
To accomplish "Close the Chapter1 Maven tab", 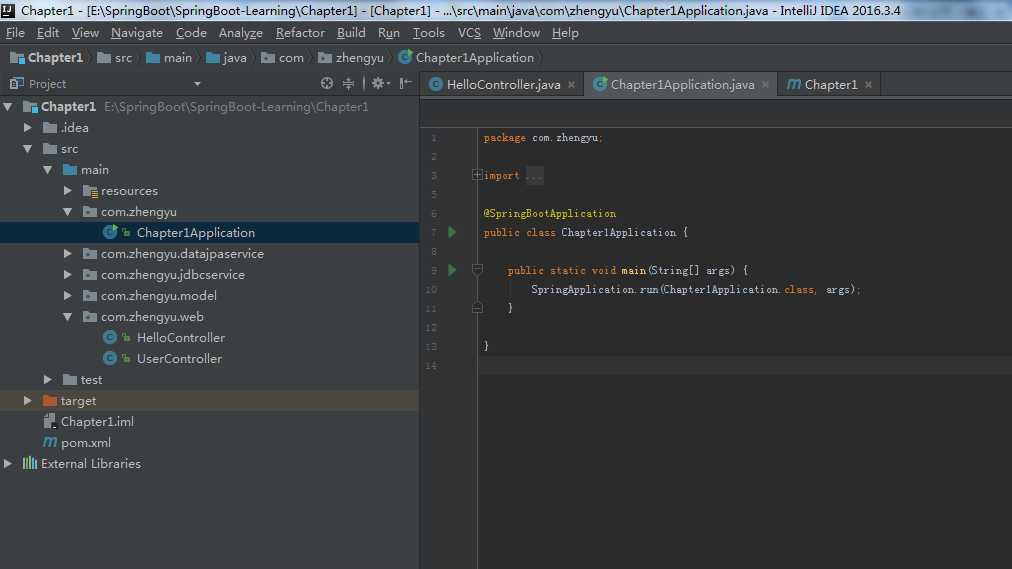I will (869, 85).
